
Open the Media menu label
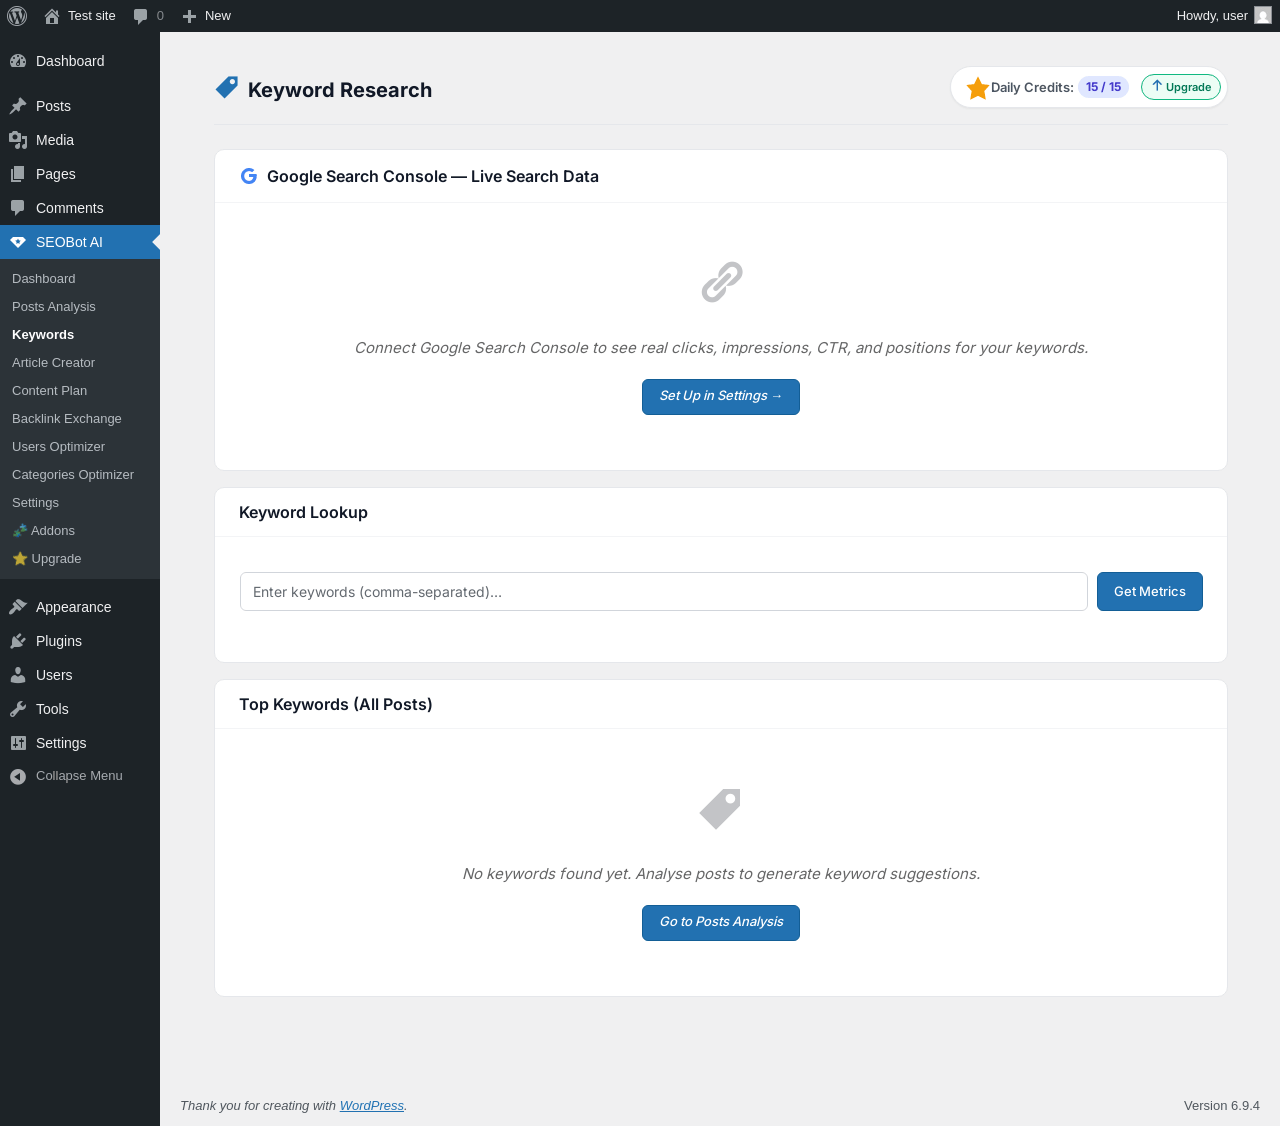55,140
